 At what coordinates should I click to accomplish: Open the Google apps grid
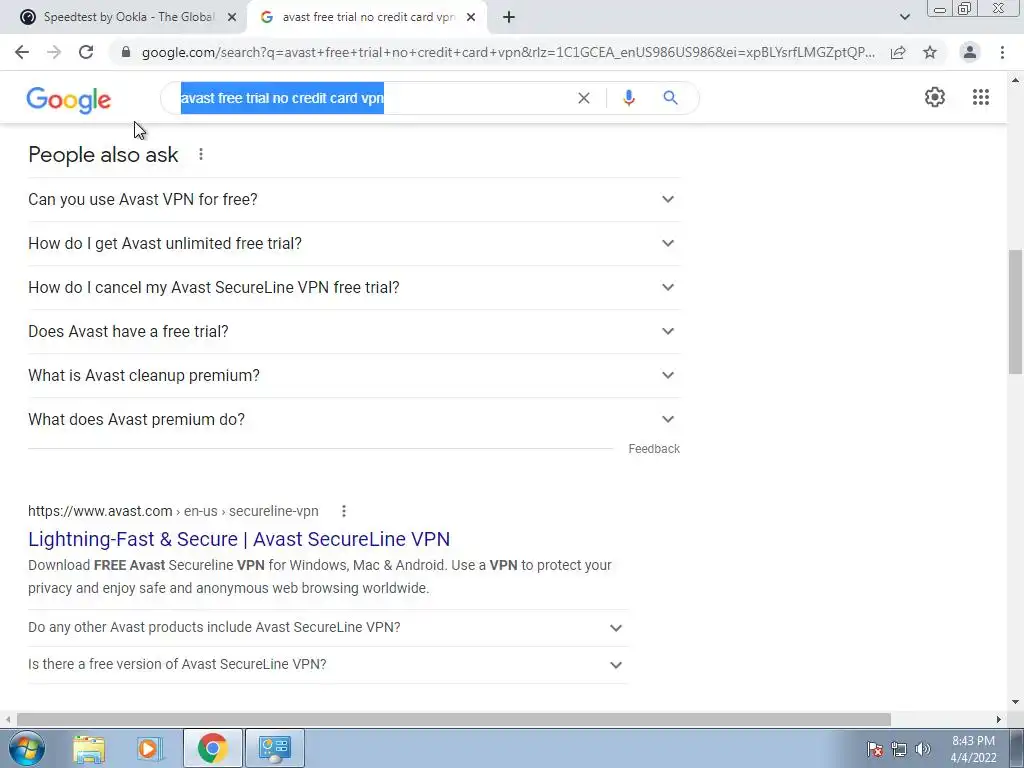[x=980, y=97]
